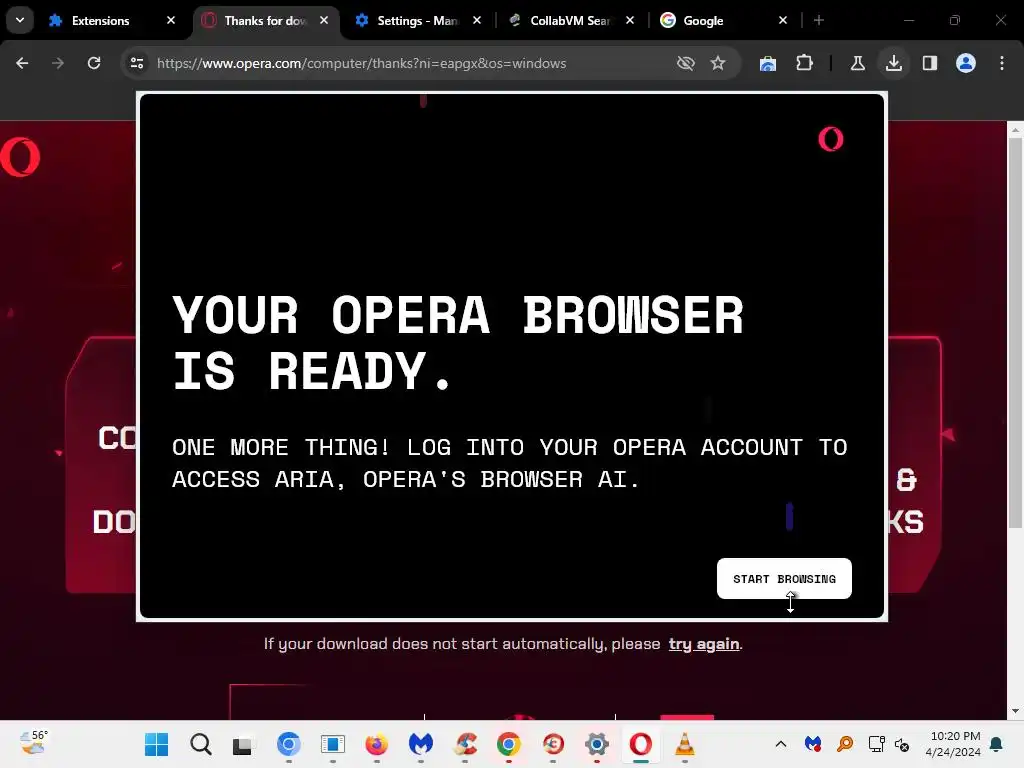The height and width of the screenshot is (768, 1024).
Task: Open VLC media player from the taskbar
Action: 684,744
